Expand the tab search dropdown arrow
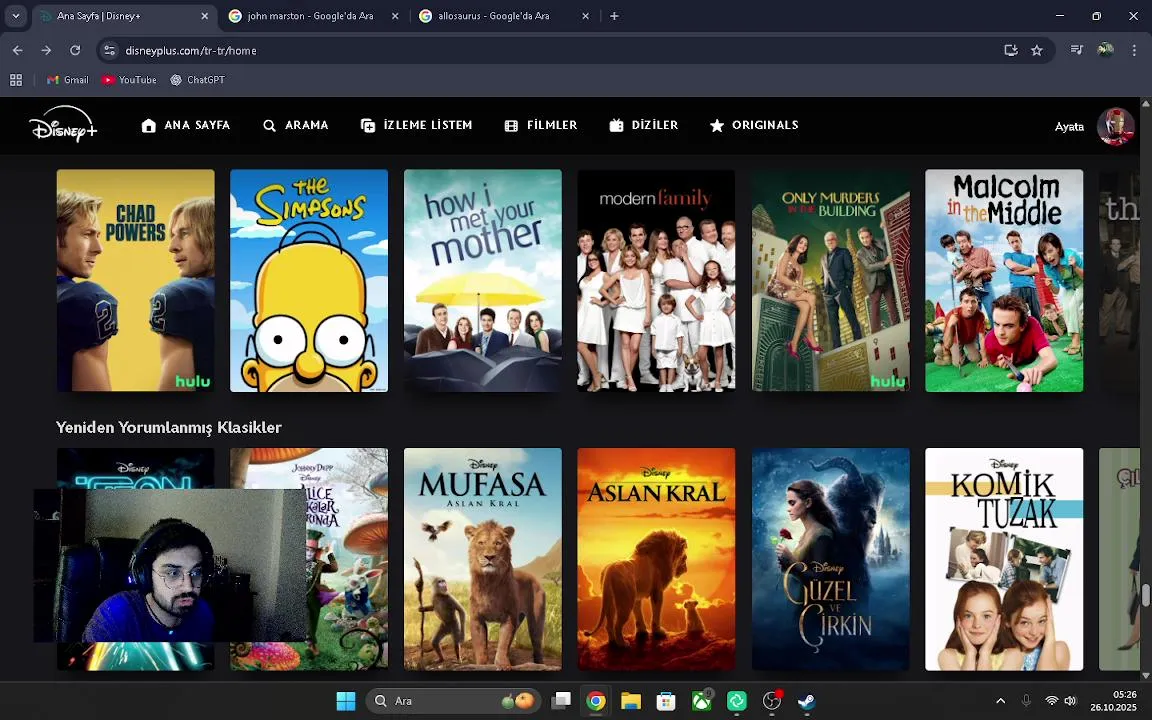This screenshot has height=720, width=1152. coord(15,16)
